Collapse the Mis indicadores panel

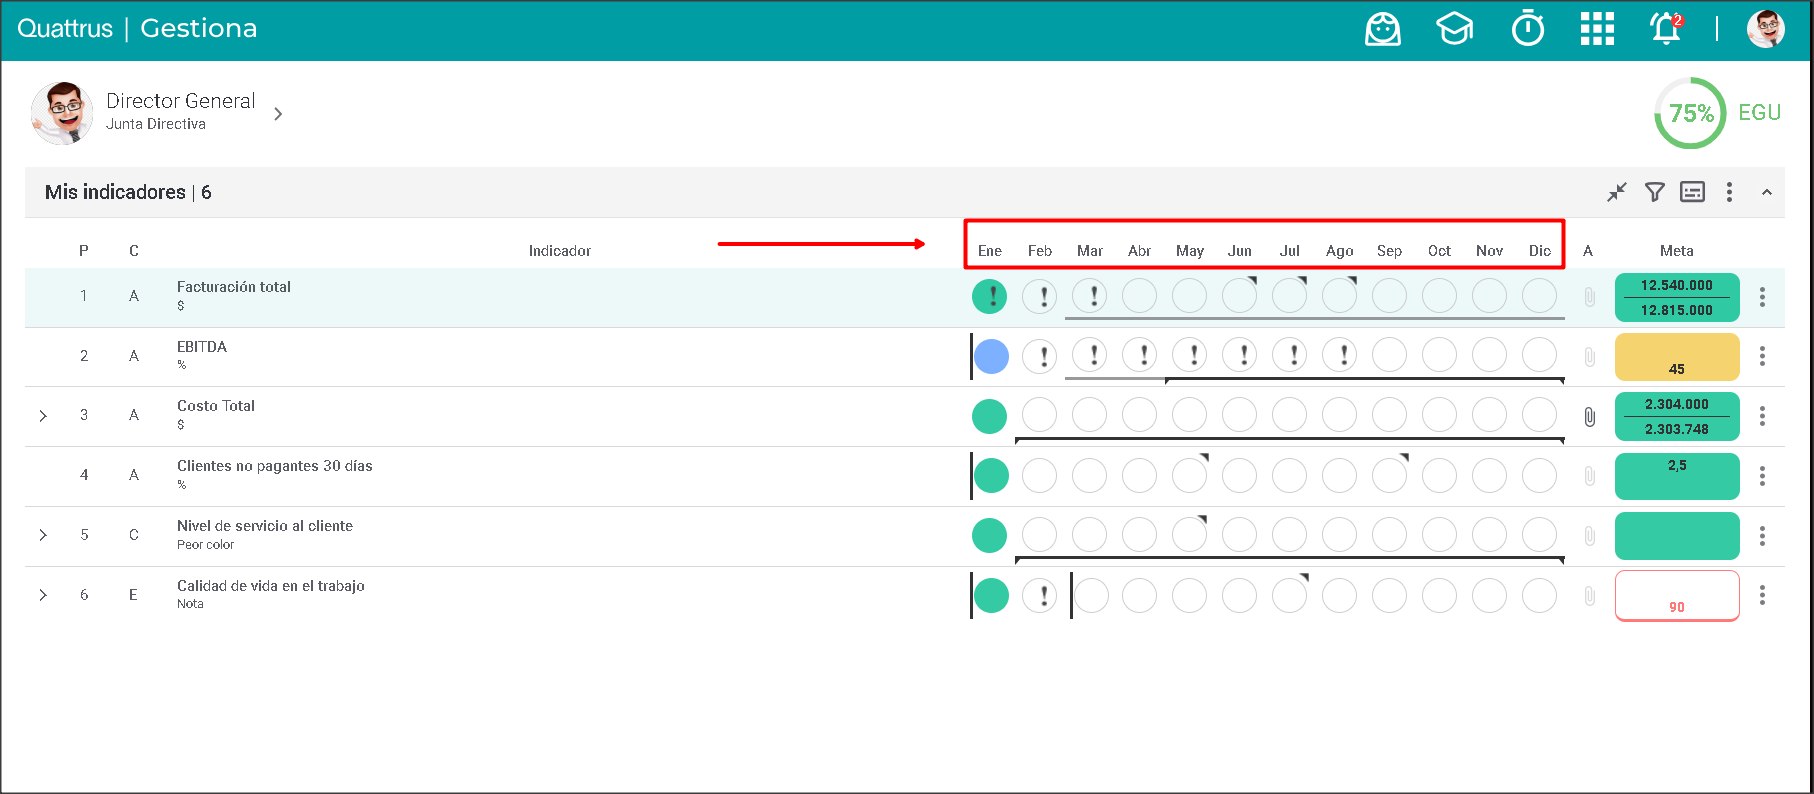1767,192
